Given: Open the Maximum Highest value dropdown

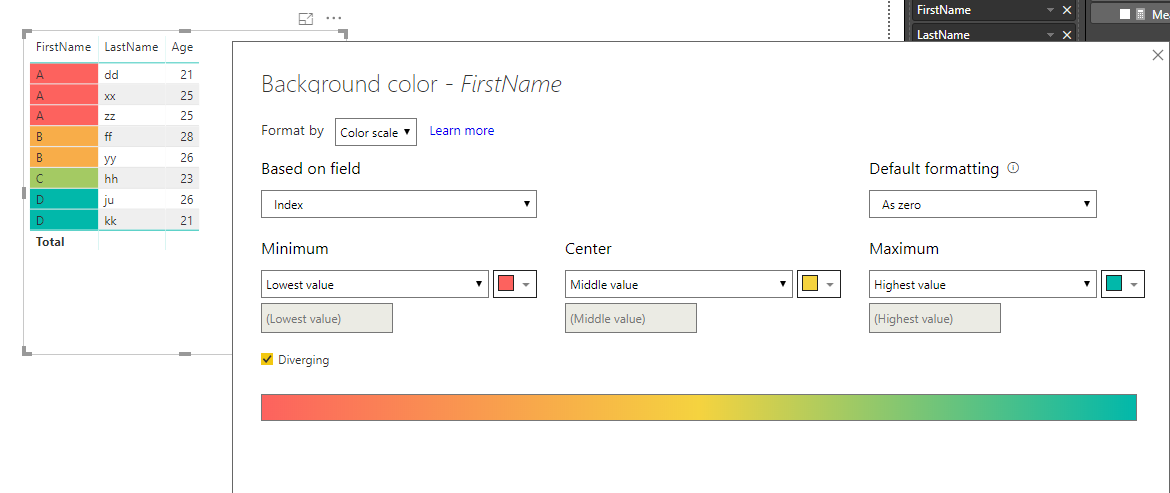Looking at the screenshot, I should click(x=983, y=284).
